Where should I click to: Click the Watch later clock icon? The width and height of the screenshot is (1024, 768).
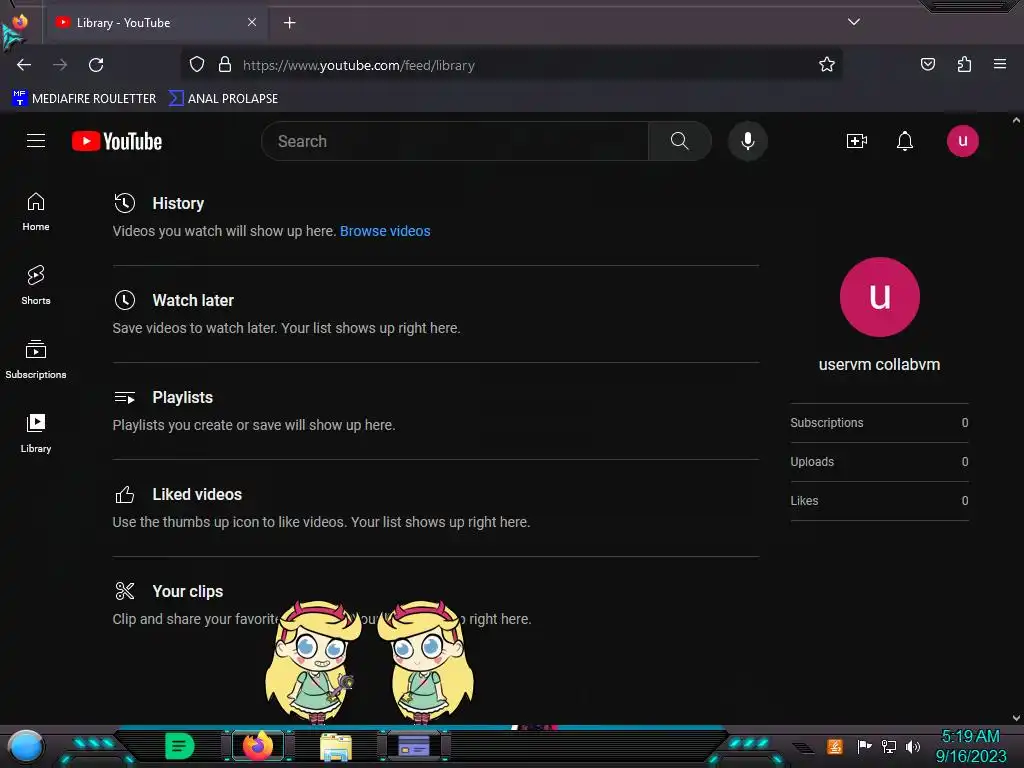(x=125, y=300)
